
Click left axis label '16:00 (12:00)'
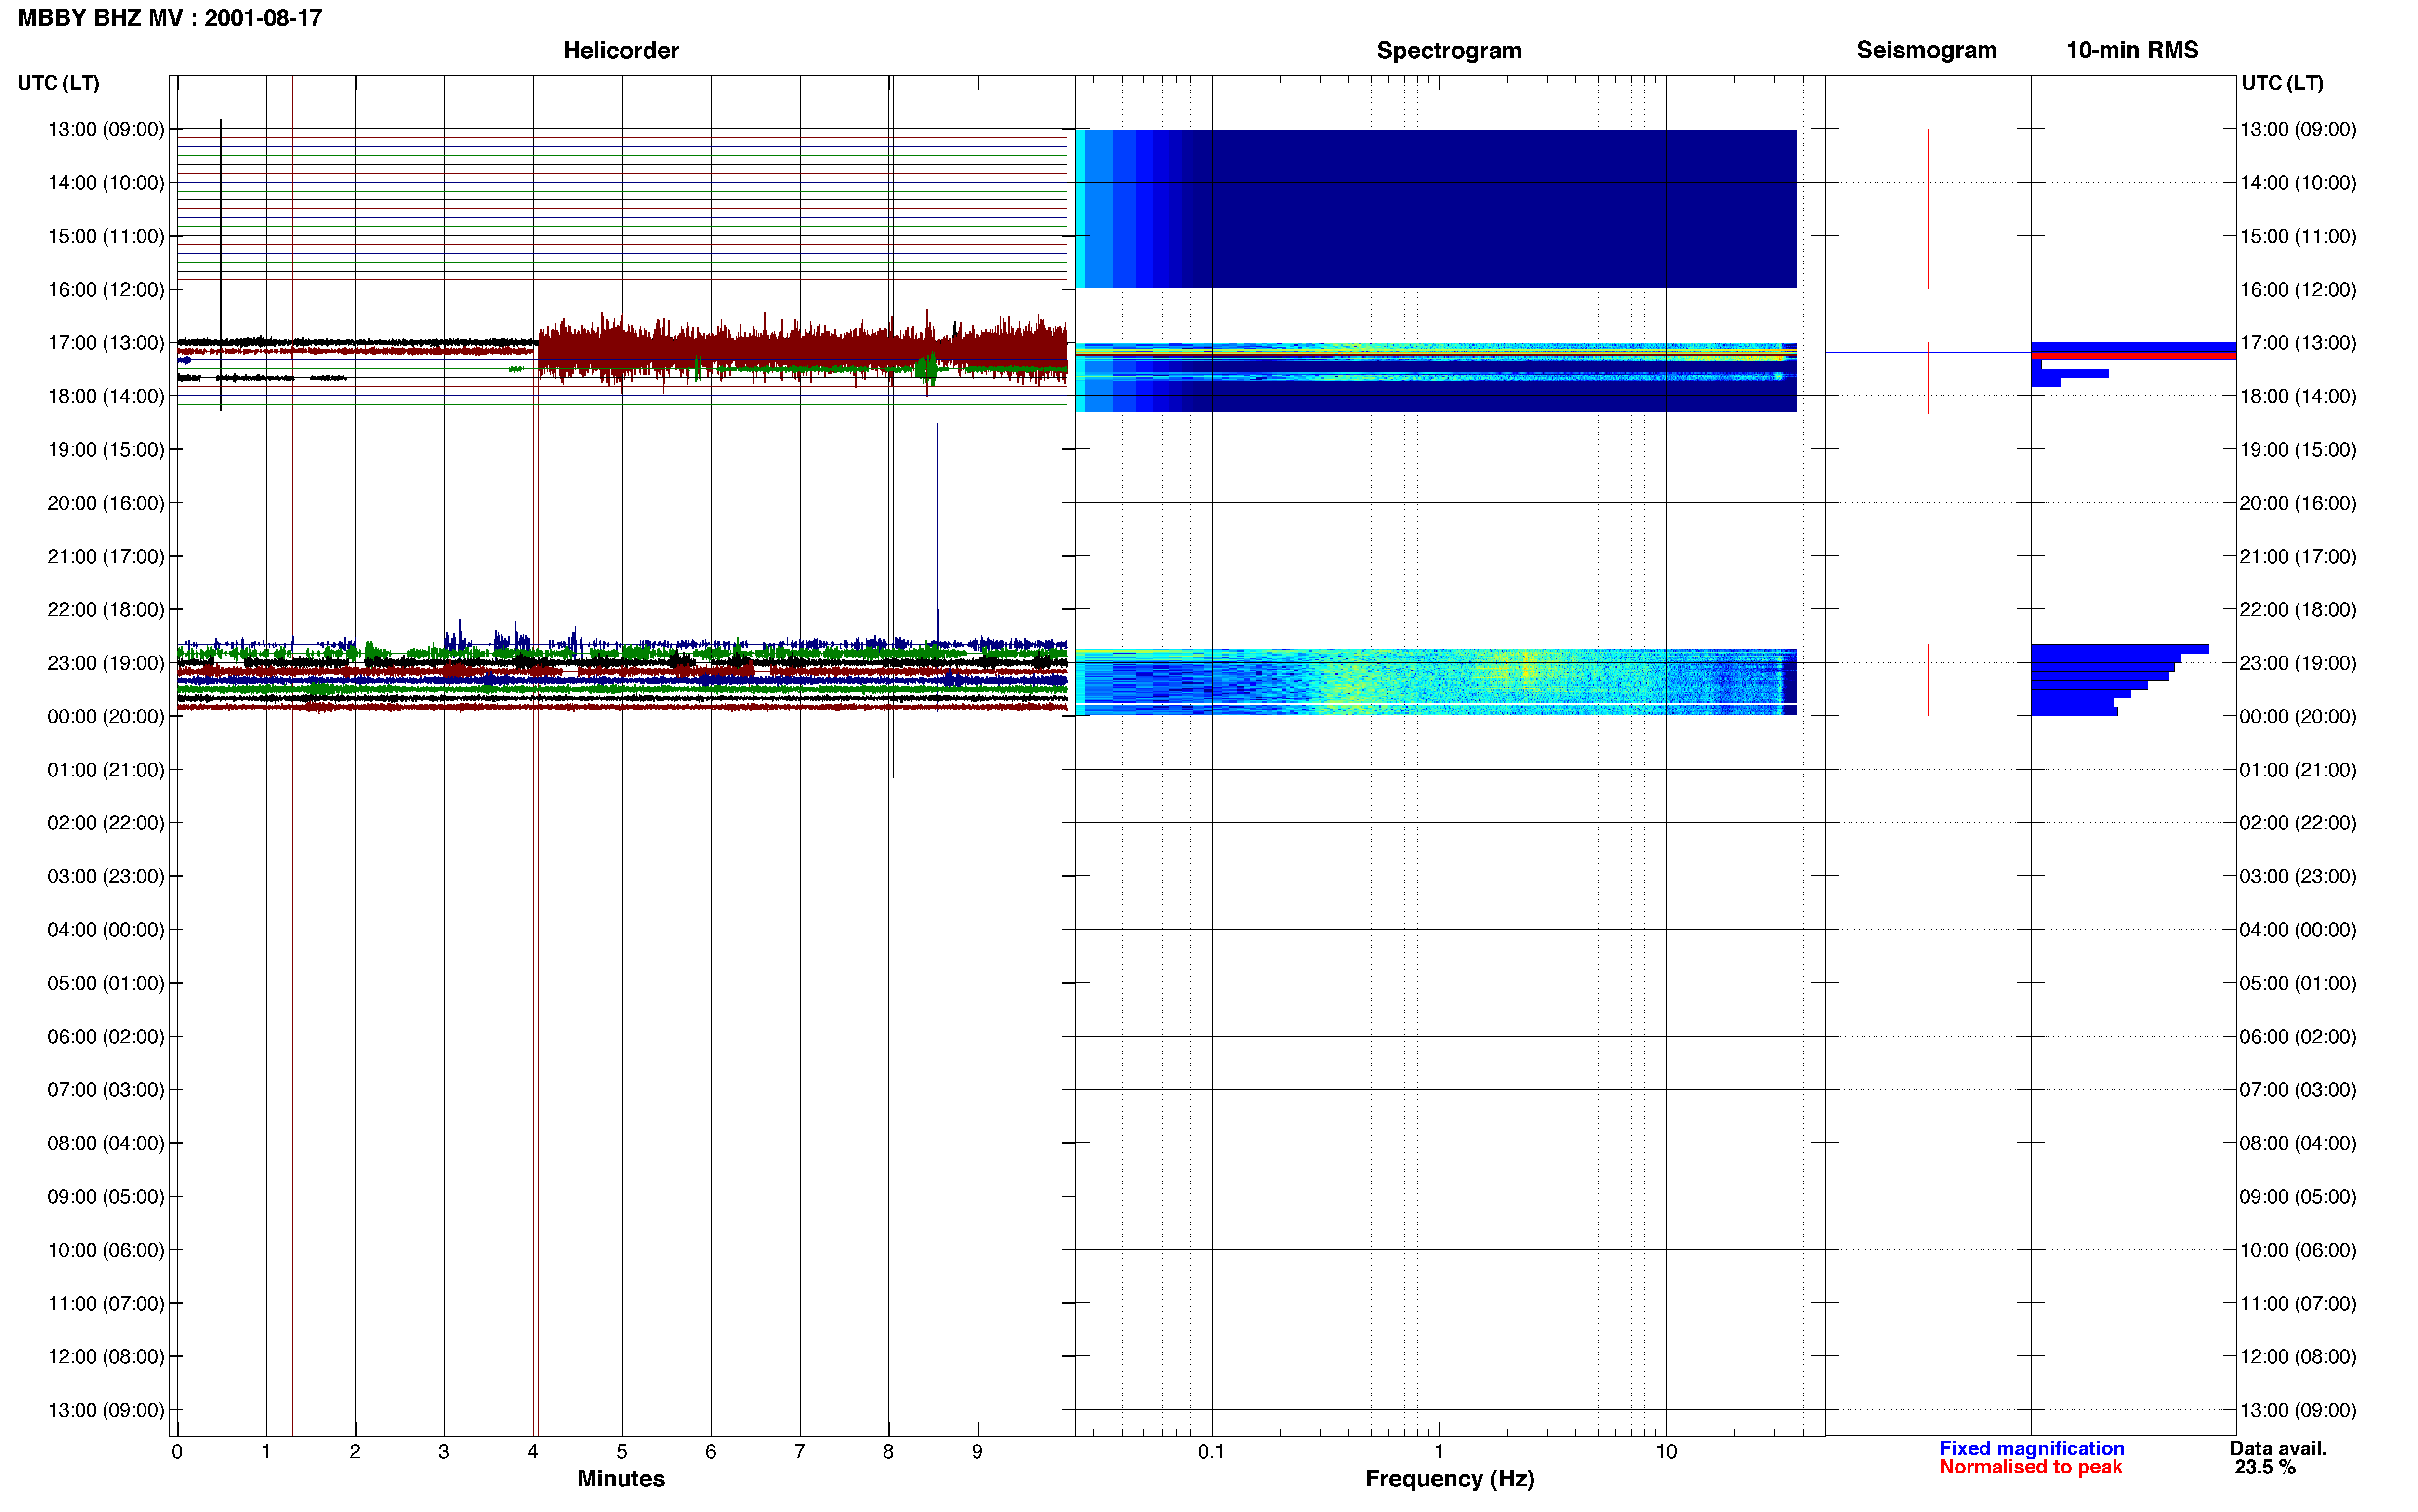click(x=106, y=289)
